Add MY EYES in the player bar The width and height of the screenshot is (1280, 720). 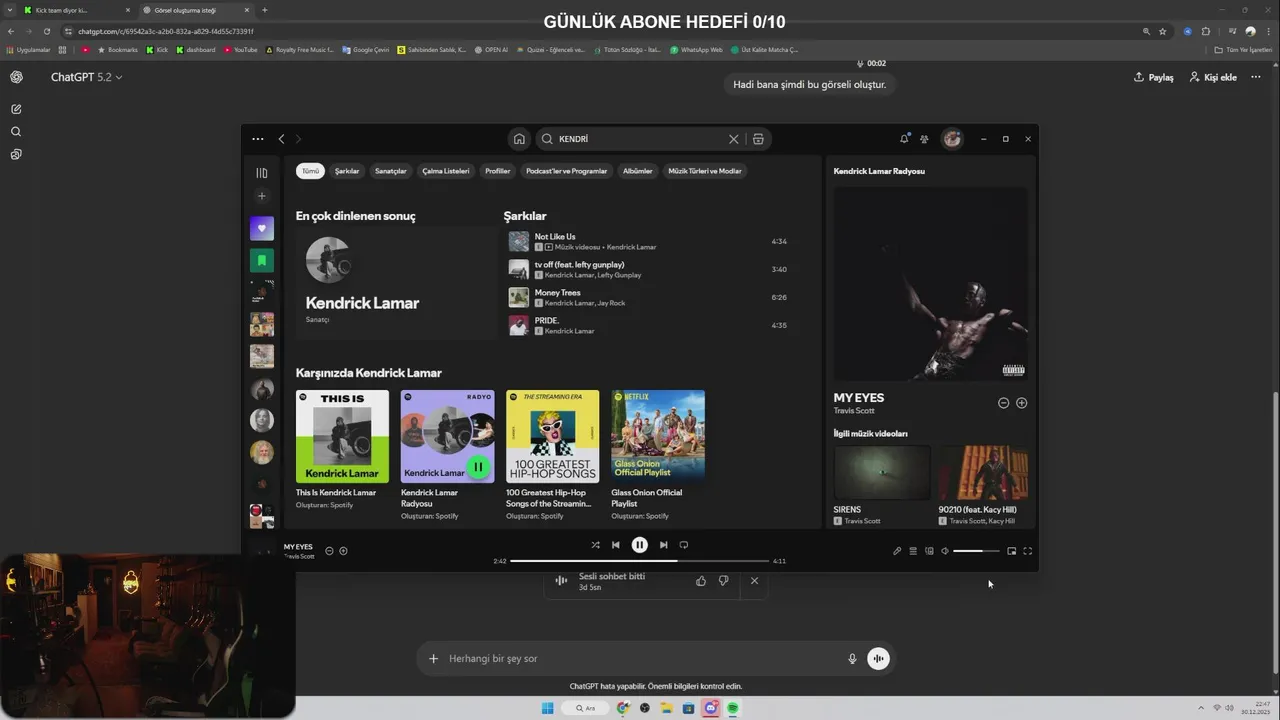(x=343, y=551)
